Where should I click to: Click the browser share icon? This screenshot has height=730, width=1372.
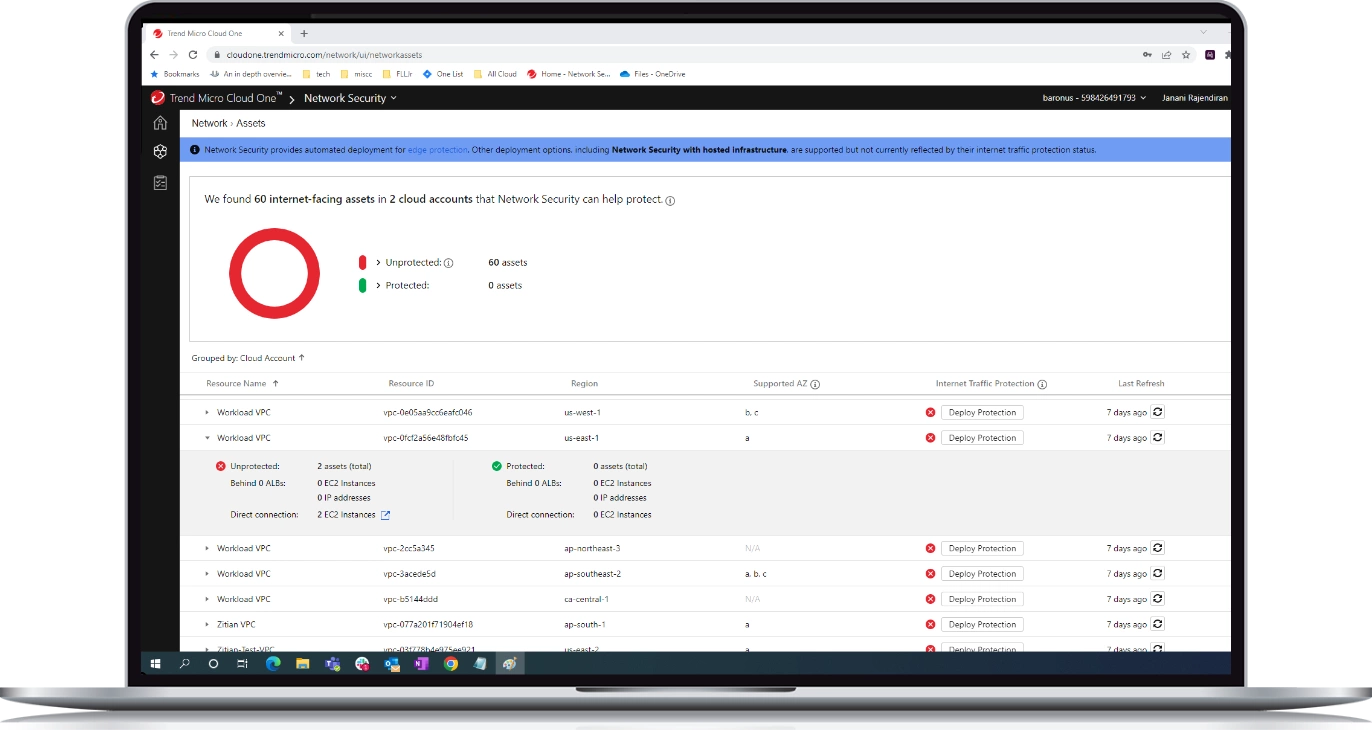pyautogui.click(x=1166, y=55)
